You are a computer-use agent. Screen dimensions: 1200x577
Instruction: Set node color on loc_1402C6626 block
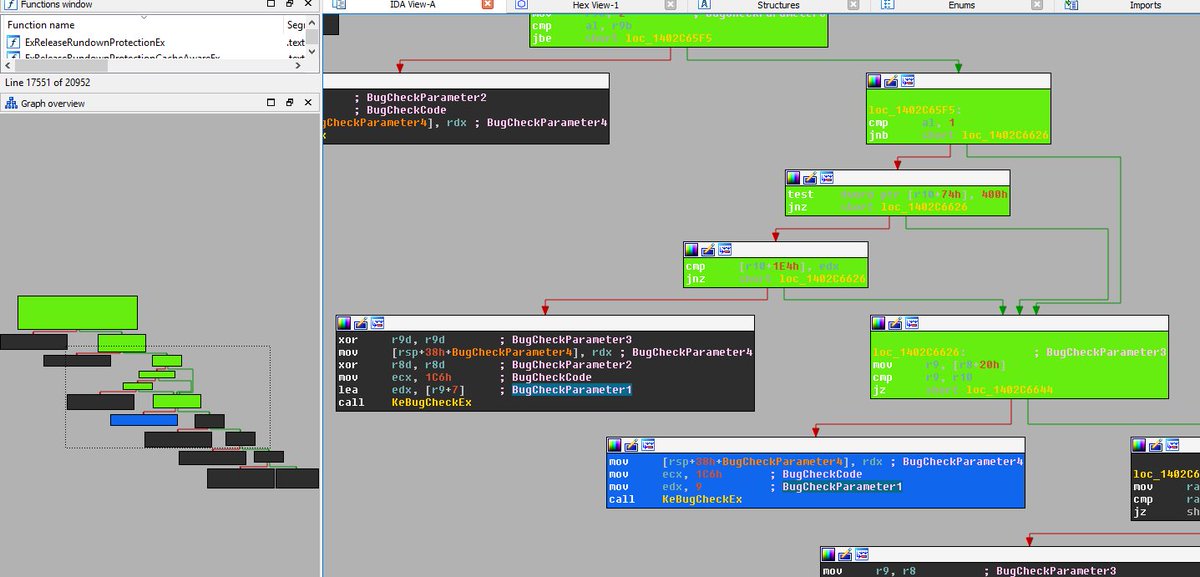(x=879, y=323)
